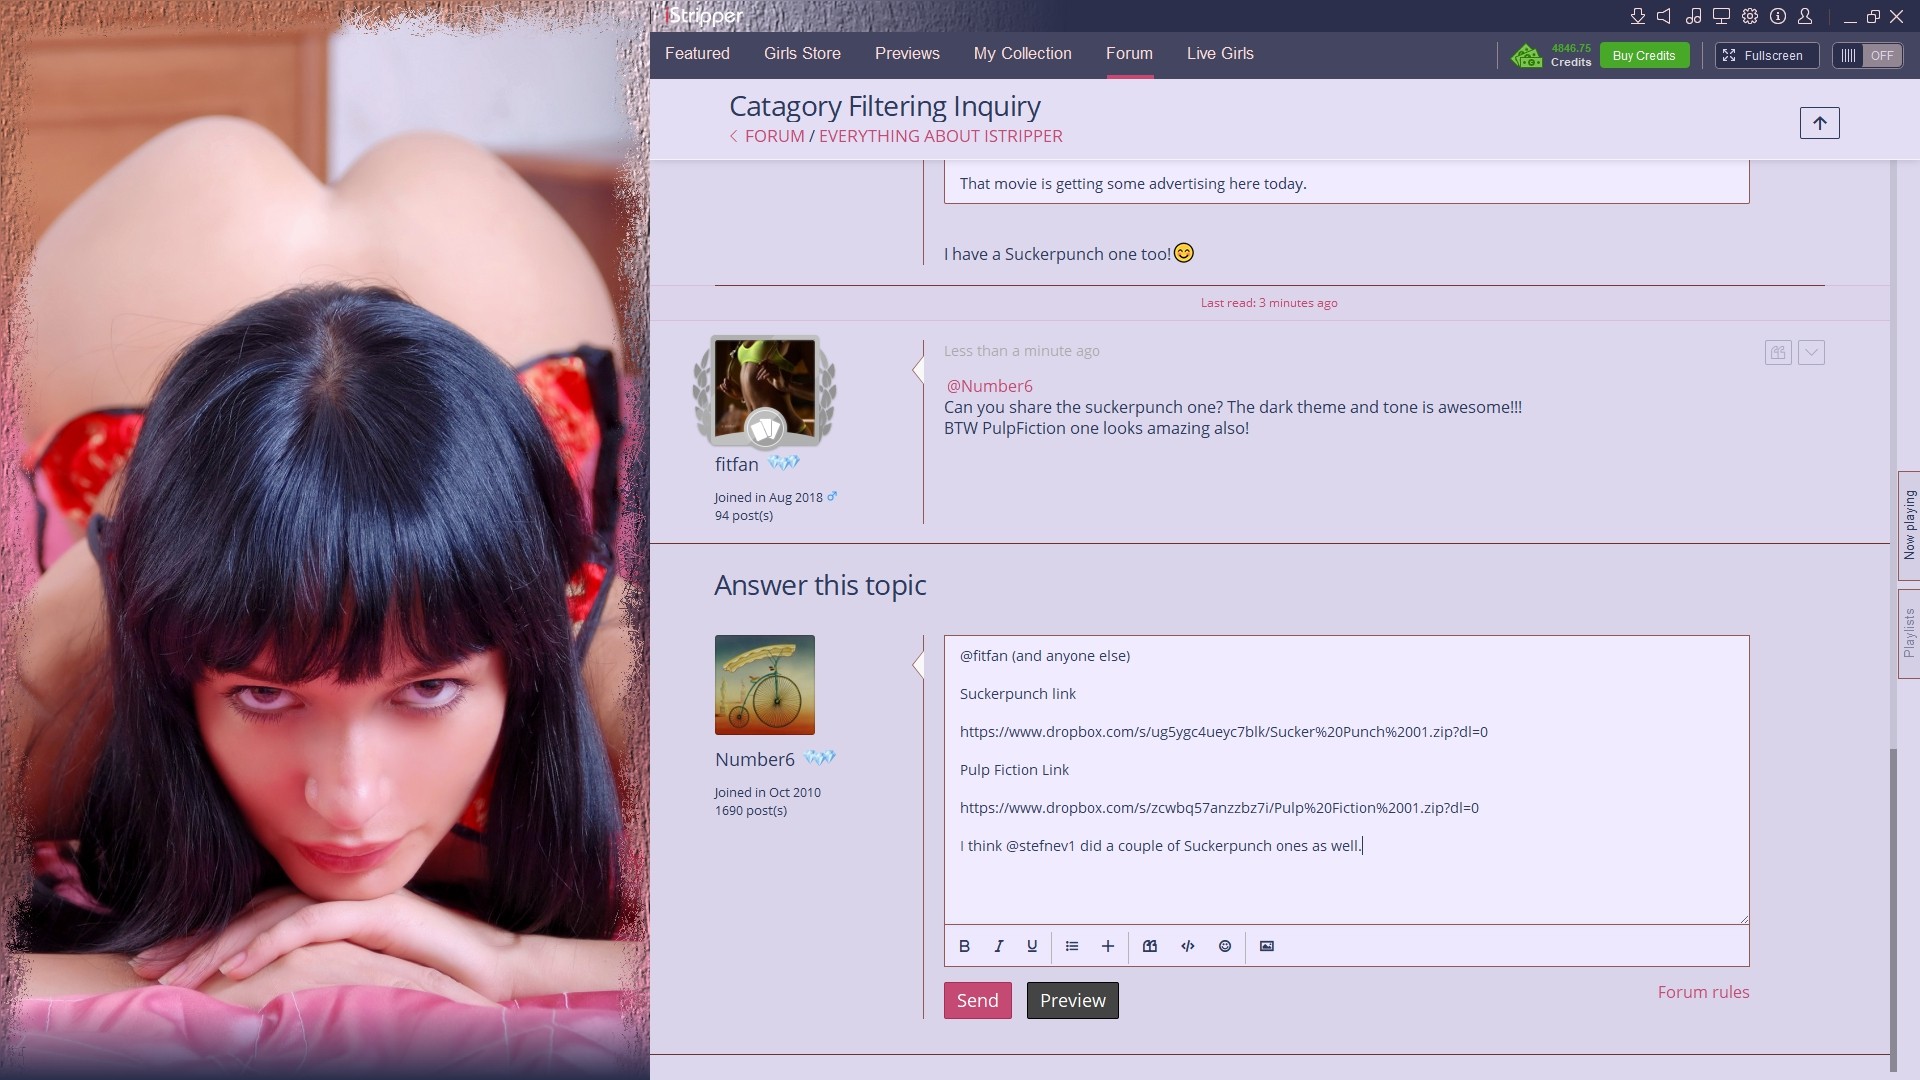Insert a bulleted list in reply
The image size is (1920, 1080).
(x=1072, y=946)
